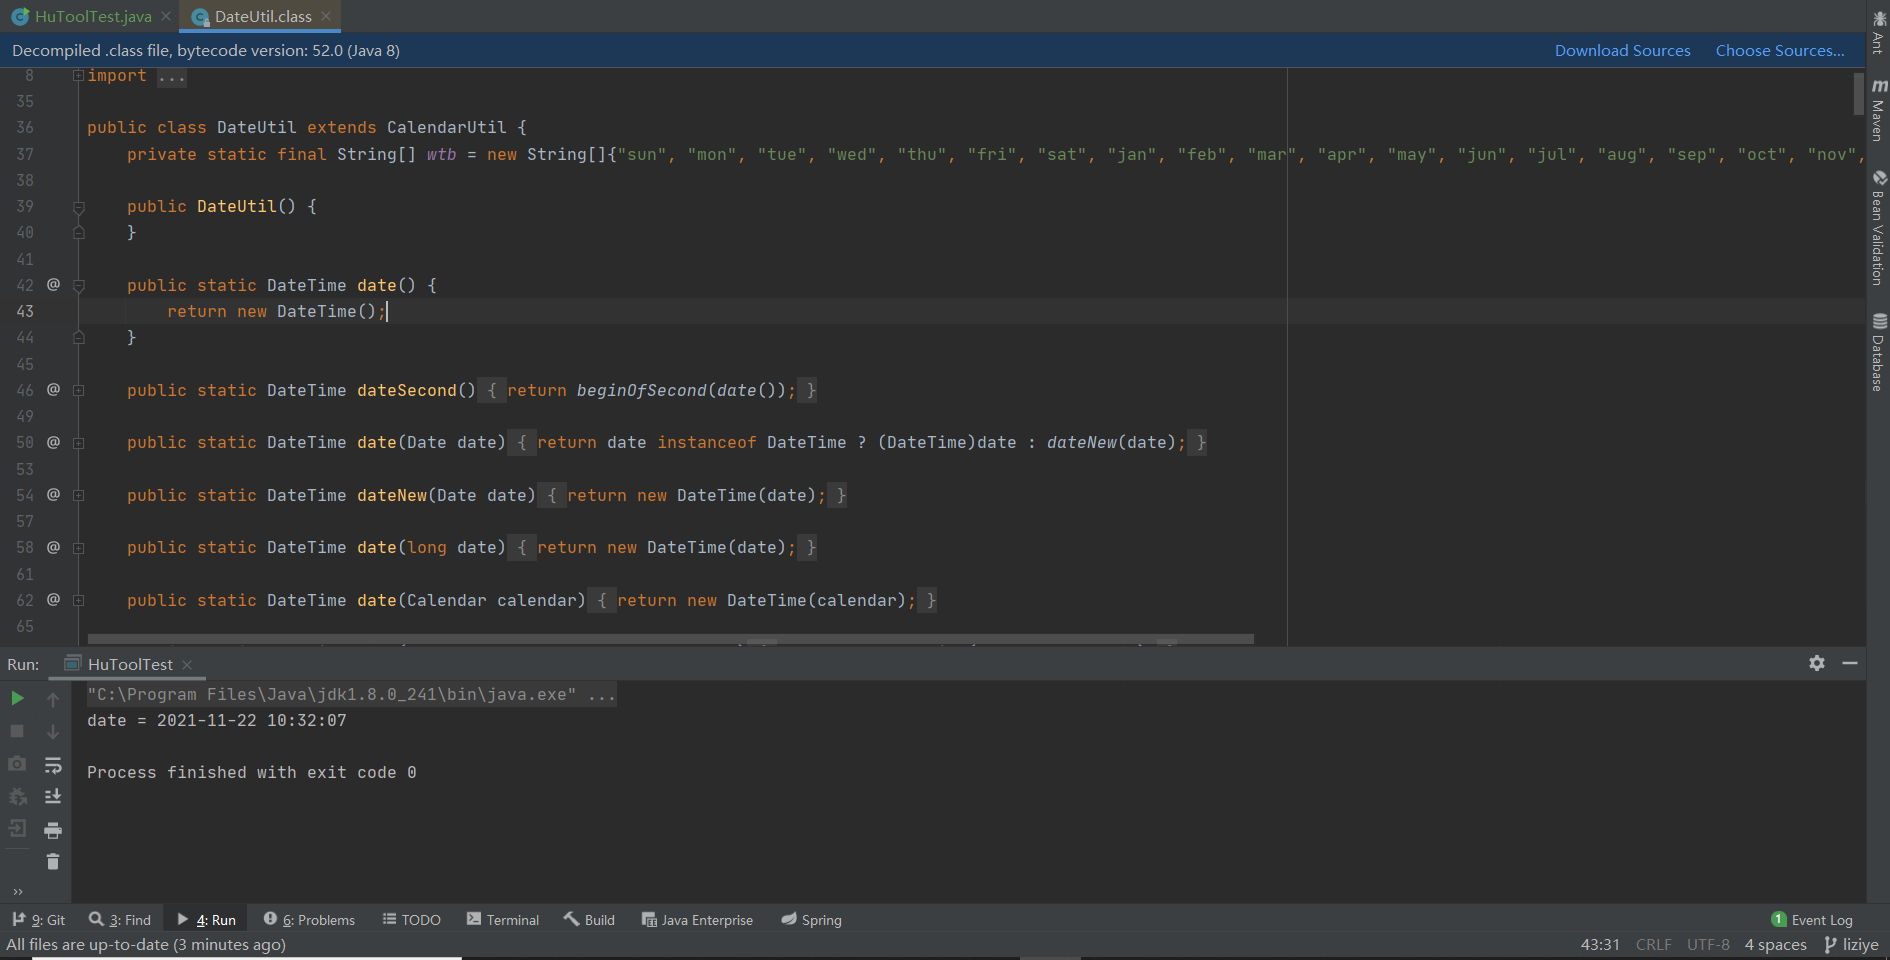Click the exit/login arrow icon in Run panel
Viewport: 1890px width, 960px height.
click(x=17, y=829)
